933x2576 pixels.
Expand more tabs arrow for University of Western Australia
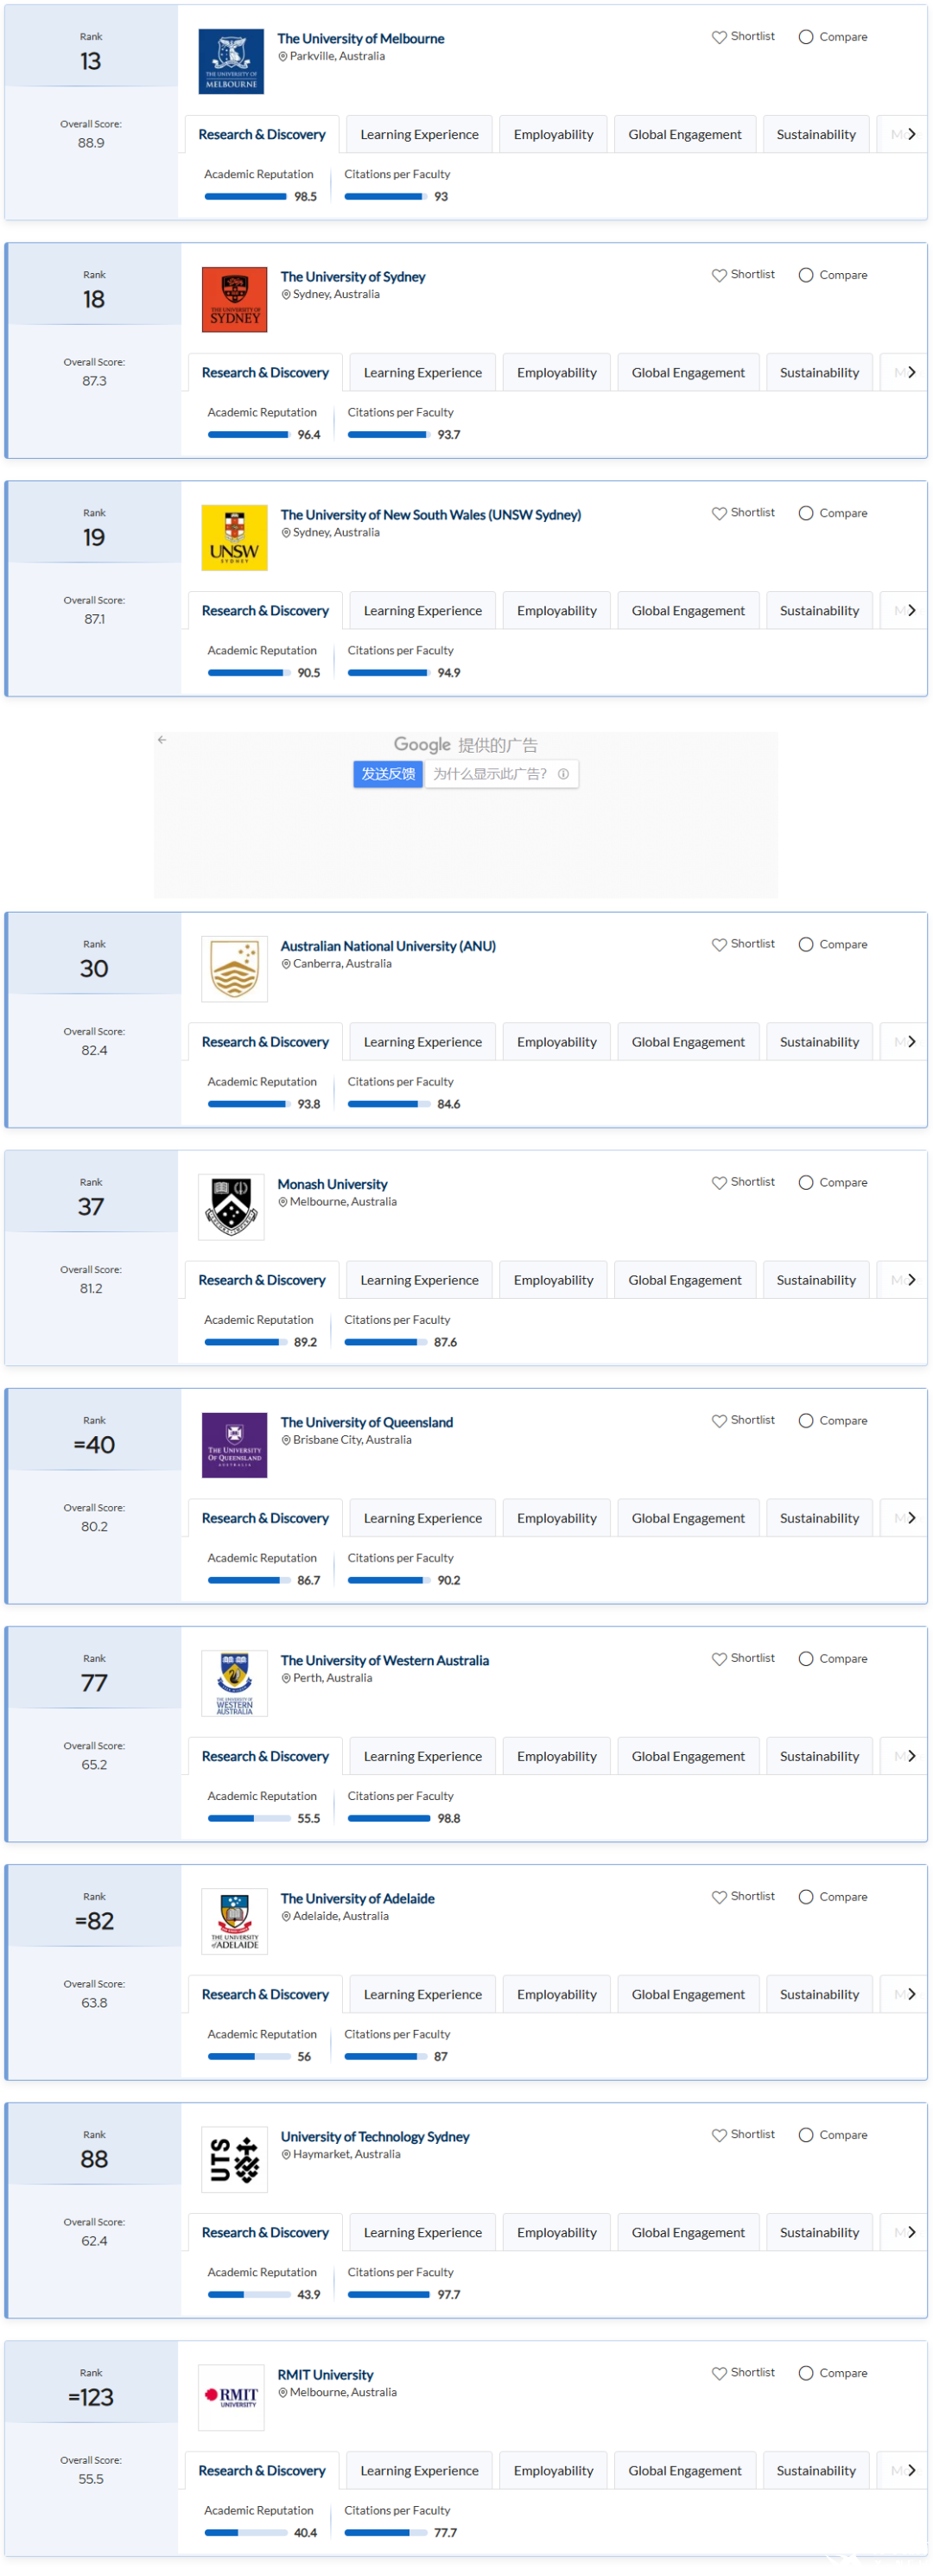(x=911, y=1755)
